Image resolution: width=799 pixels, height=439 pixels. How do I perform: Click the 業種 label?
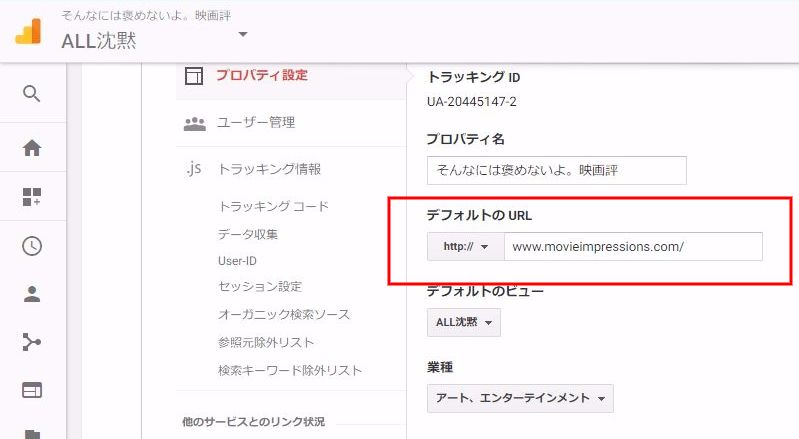[440, 367]
